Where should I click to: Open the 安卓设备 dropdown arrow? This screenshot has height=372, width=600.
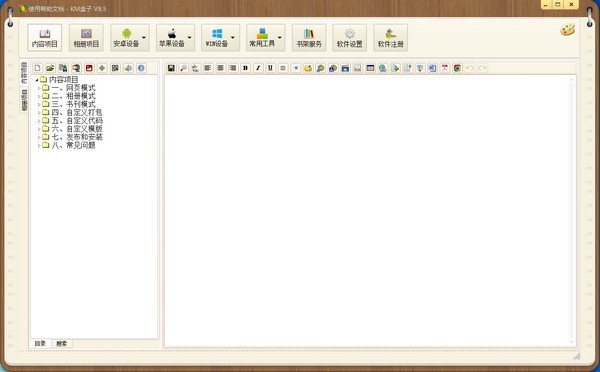click(x=144, y=38)
